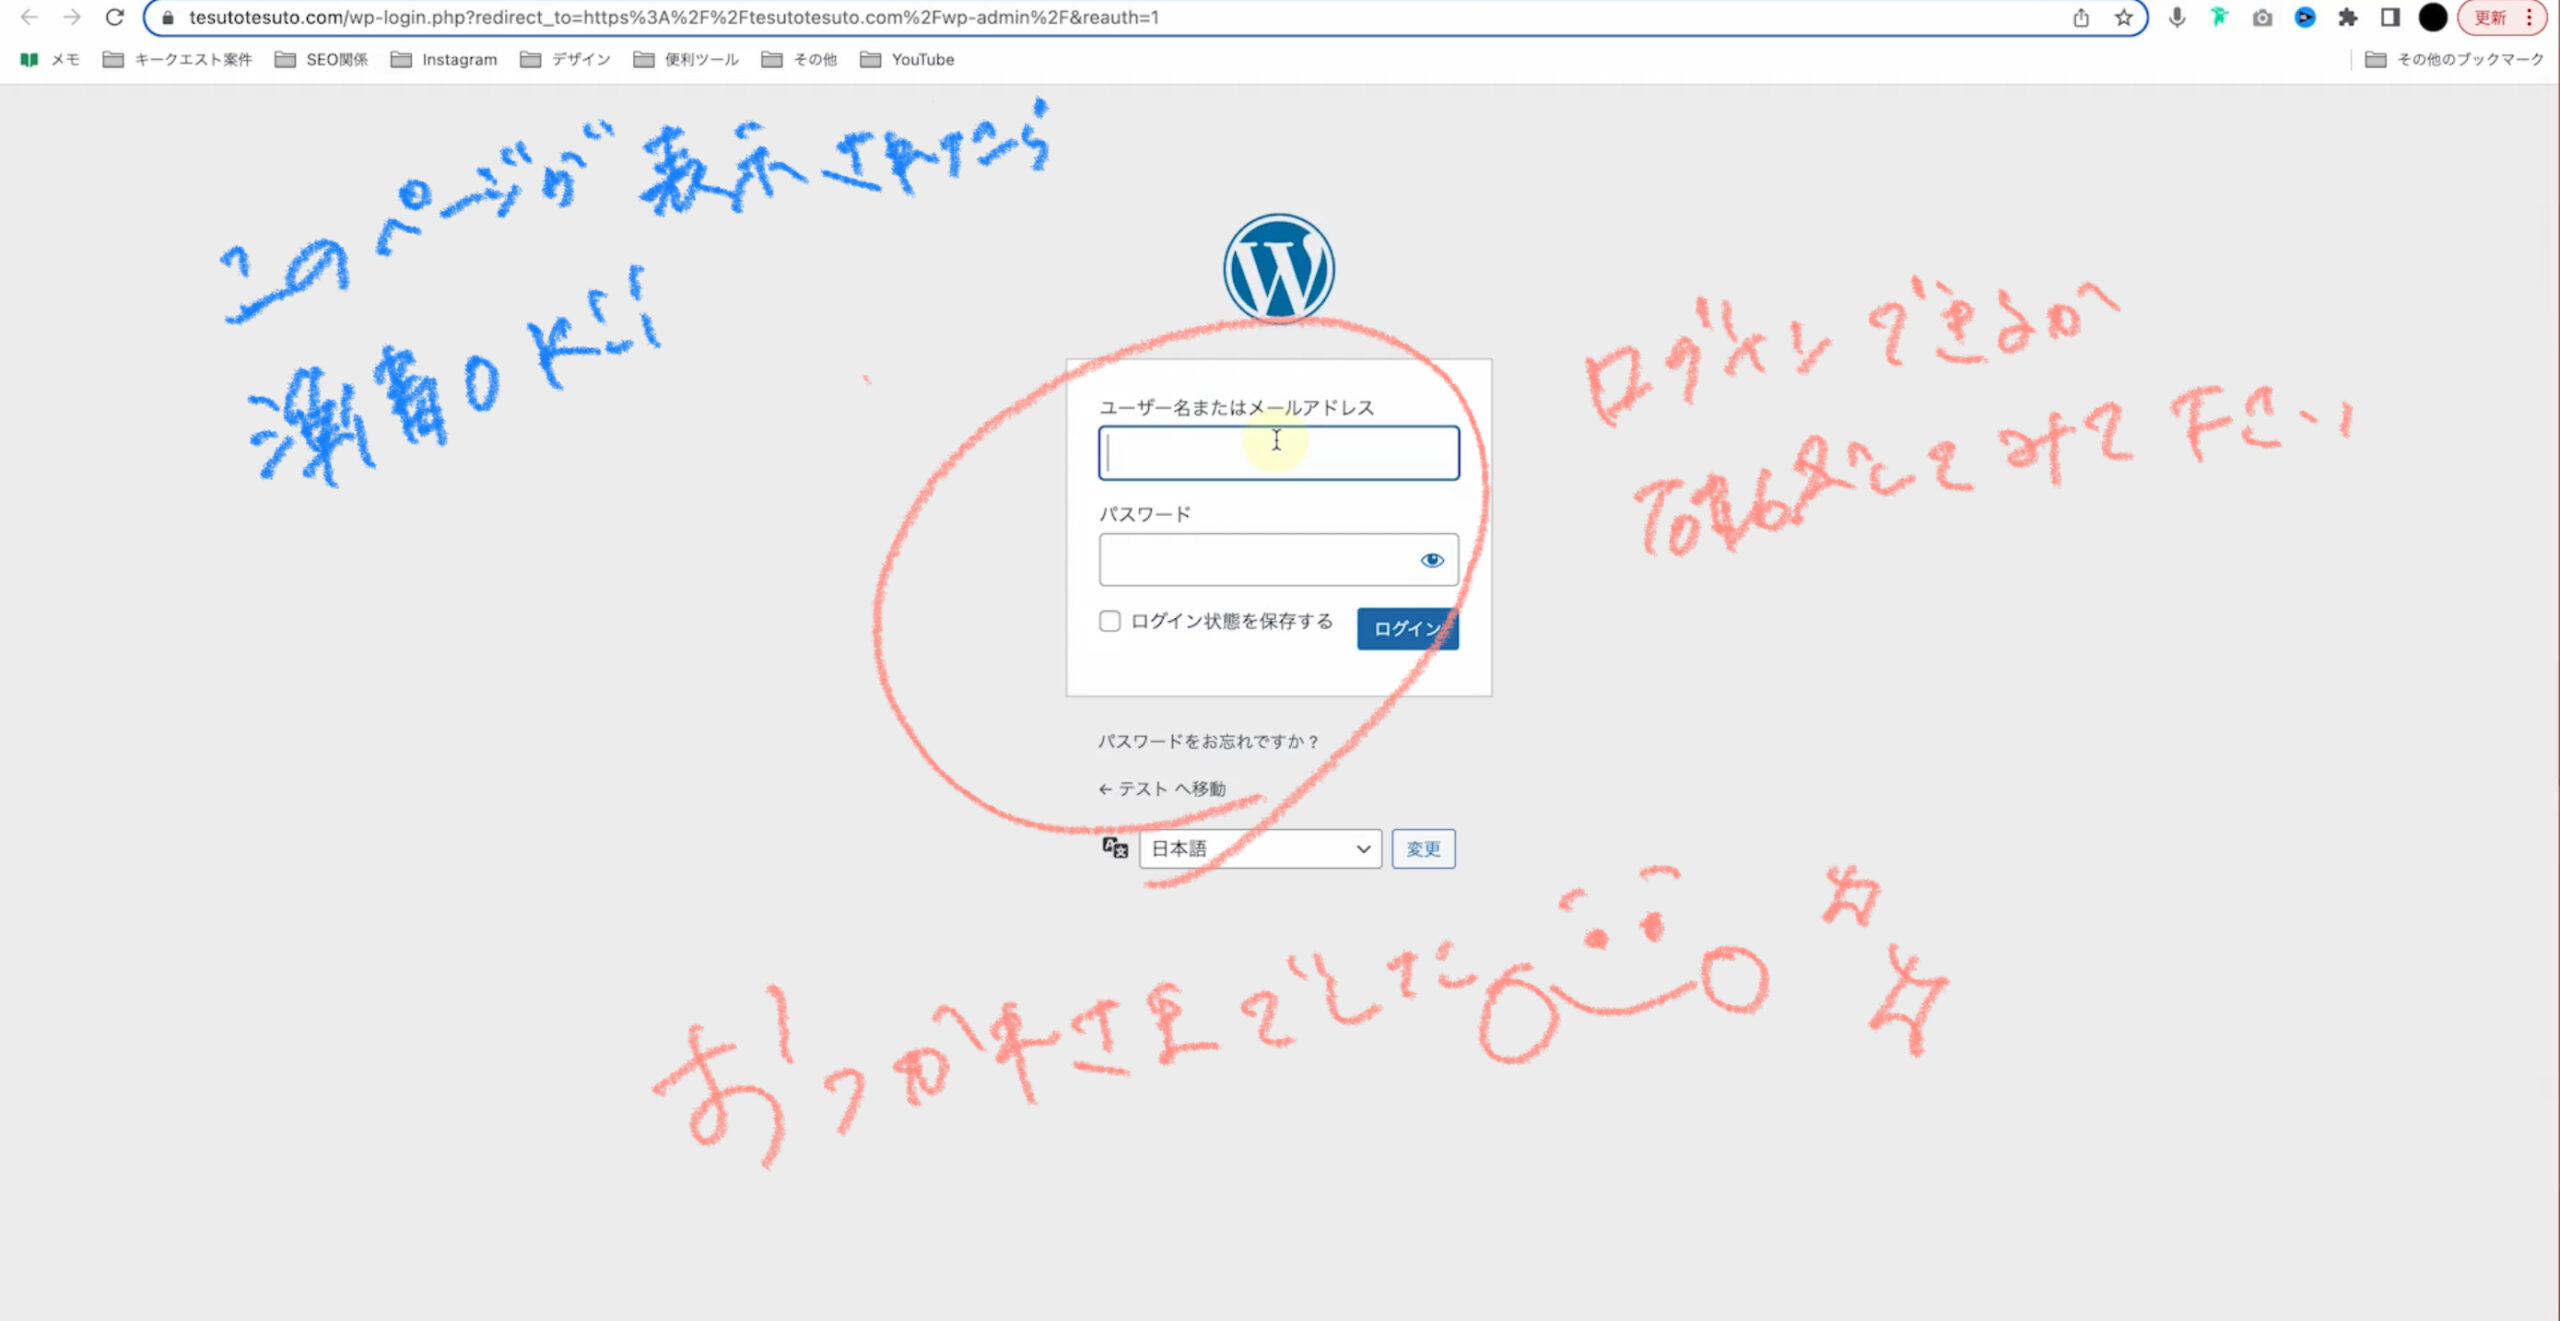Click the 変更 language button
Screen dimensions: 2560x1321
point(1423,849)
